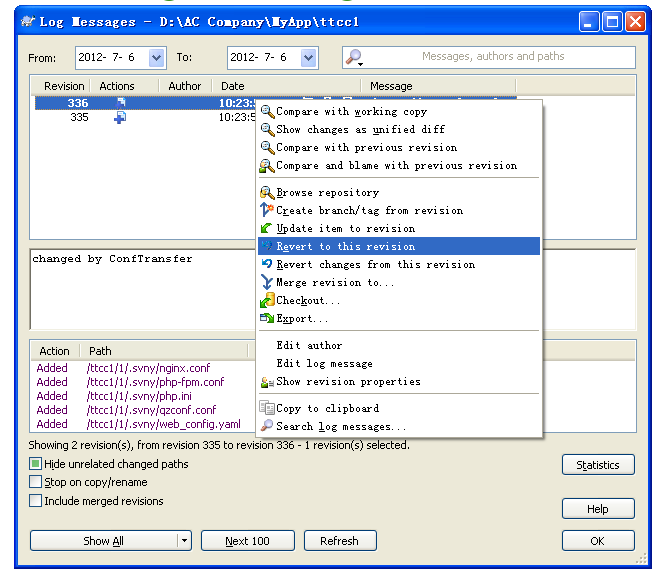Screen dimensions: 666x581
Task: Click the green Update item to revision icon
Action: click(x=266, y=228)
